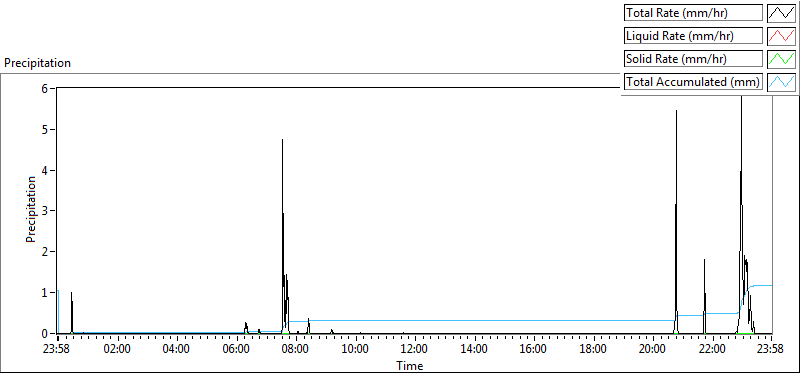Click the tall spike peak near 07:30
The image size is (800, 373).
(x=282, y=140)
